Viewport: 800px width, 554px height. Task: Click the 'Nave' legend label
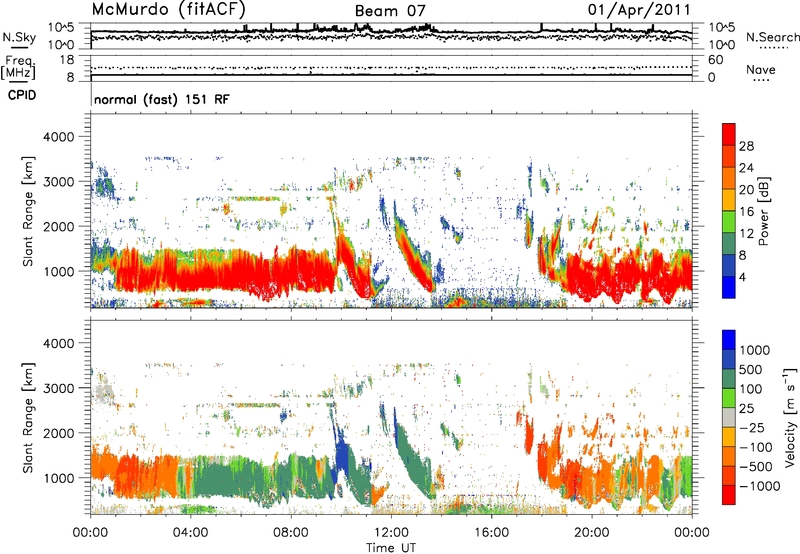click(761, 69)
